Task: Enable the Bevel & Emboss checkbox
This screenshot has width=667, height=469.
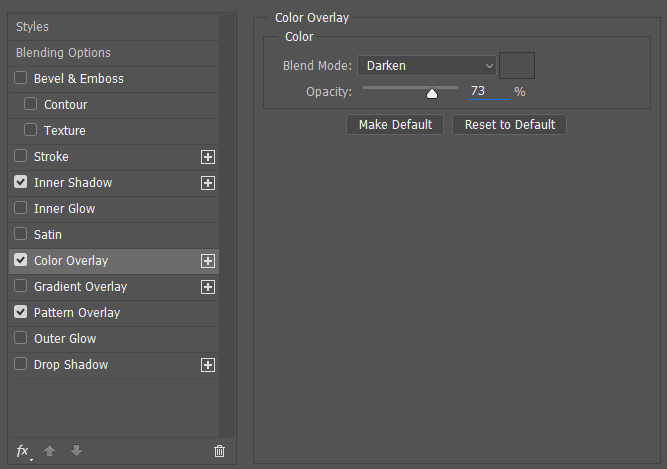Action: (20, 78)
